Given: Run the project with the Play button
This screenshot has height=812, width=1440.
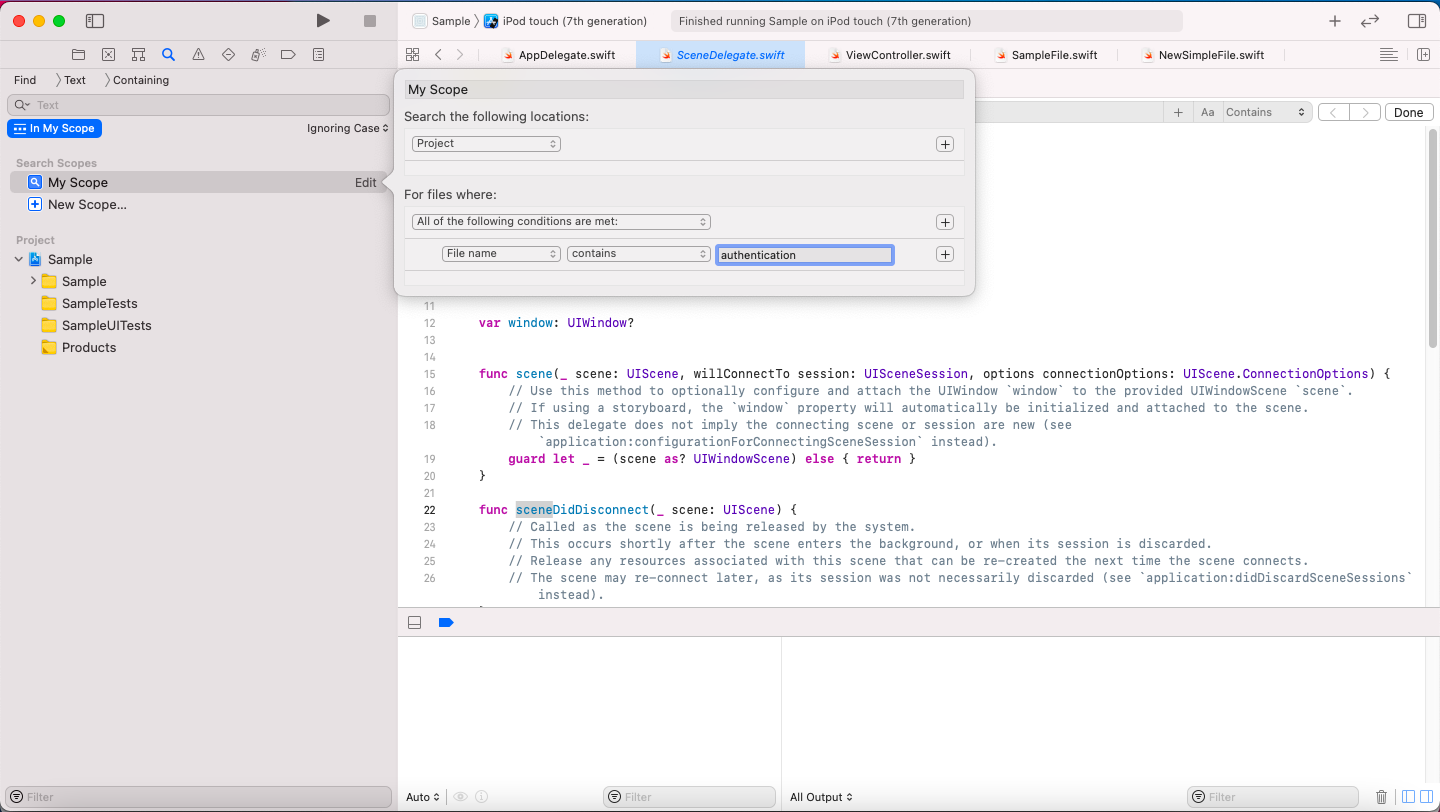Looking at the screenshot, I should click(322, 21).
